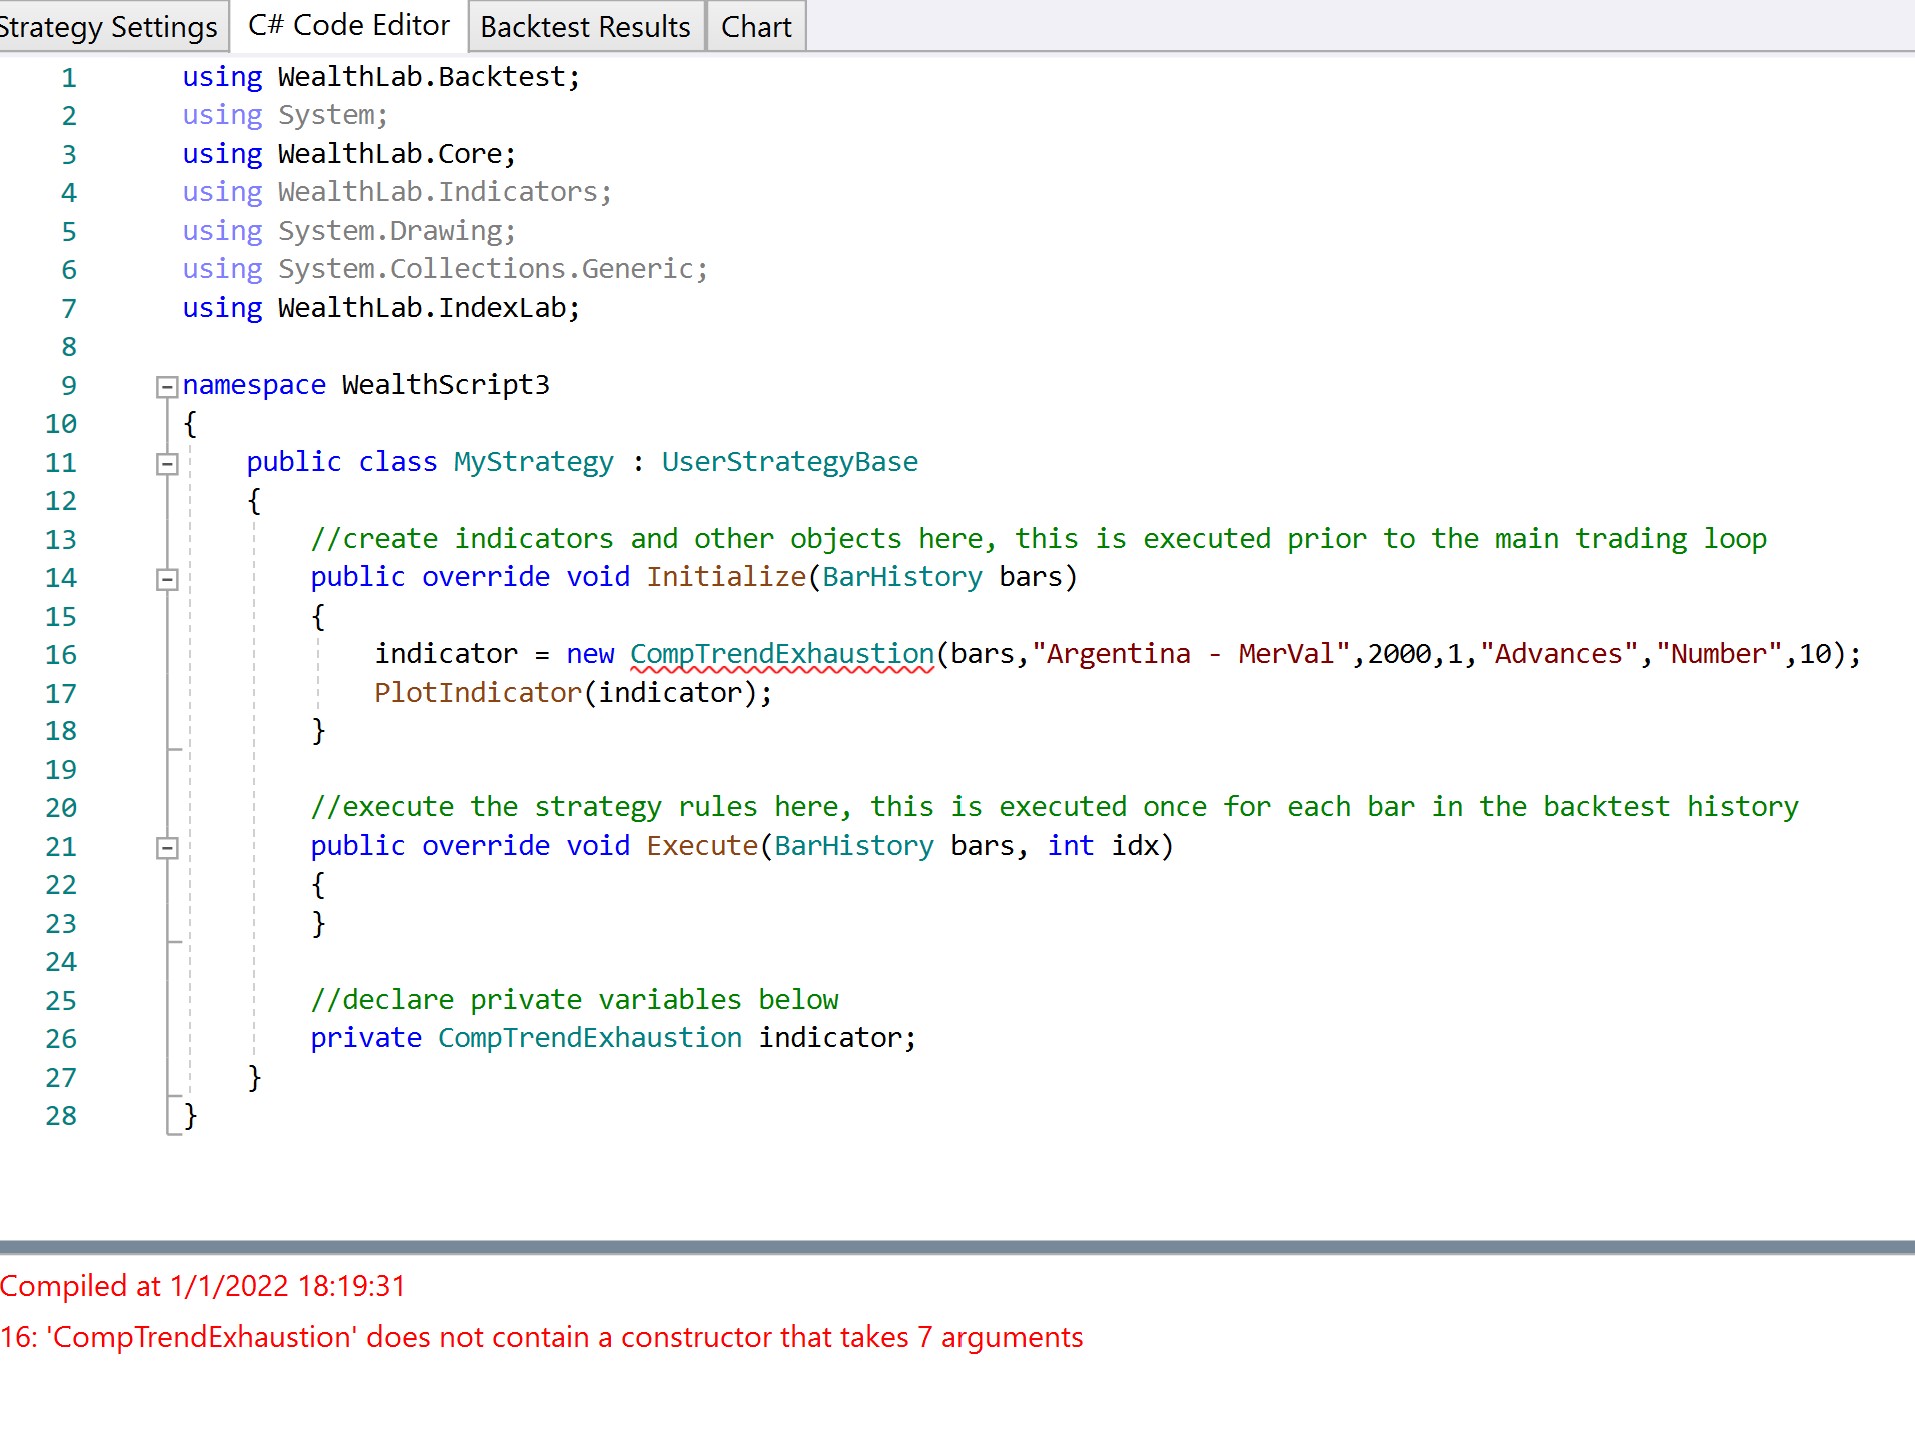Collapse the WealthScript3 namespace block

pos(167,387)
